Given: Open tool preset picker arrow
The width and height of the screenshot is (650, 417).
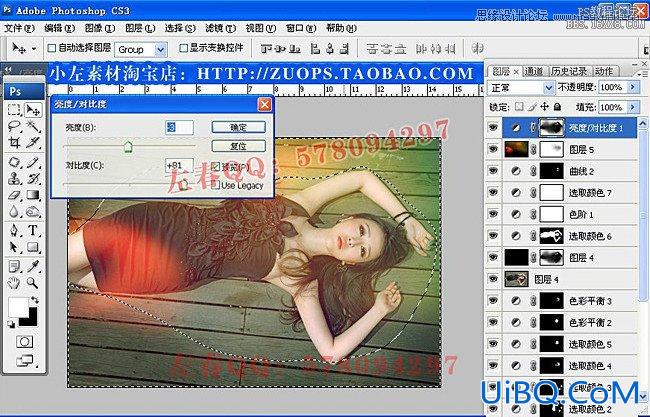Looking at the screenshot, I should click(34, 49).
